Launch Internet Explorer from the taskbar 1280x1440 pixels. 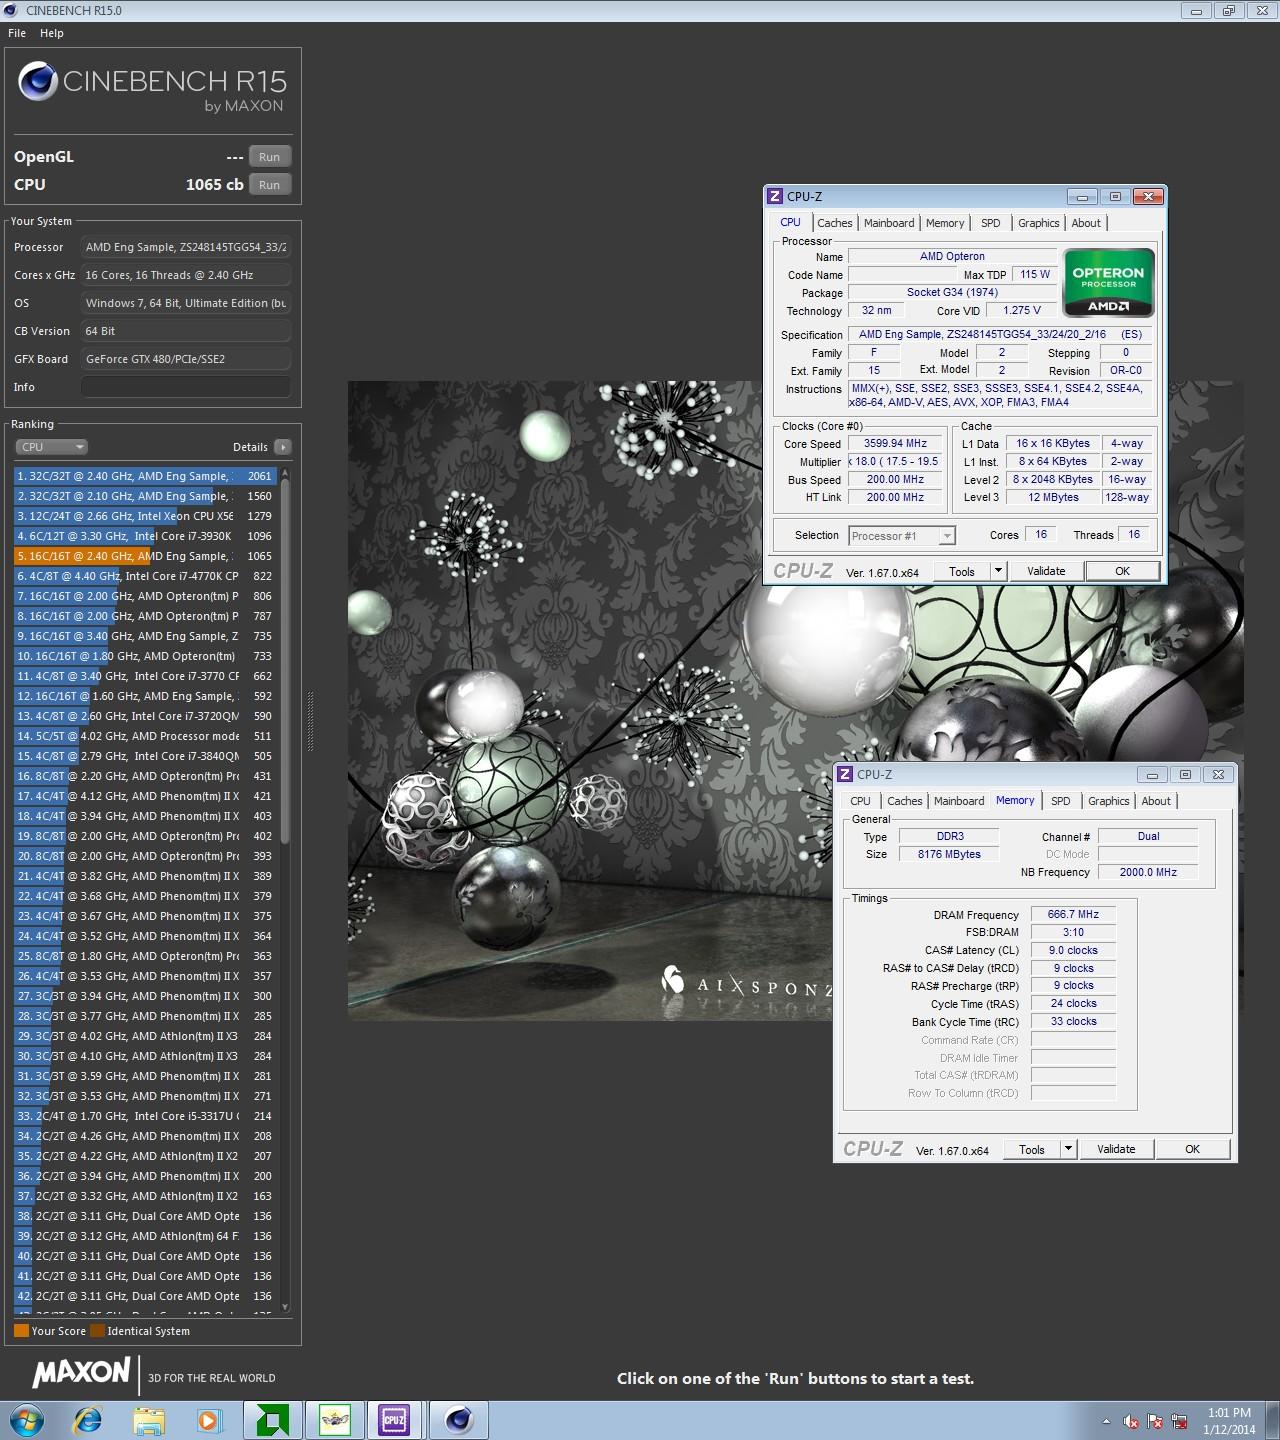pos(88,1420)
